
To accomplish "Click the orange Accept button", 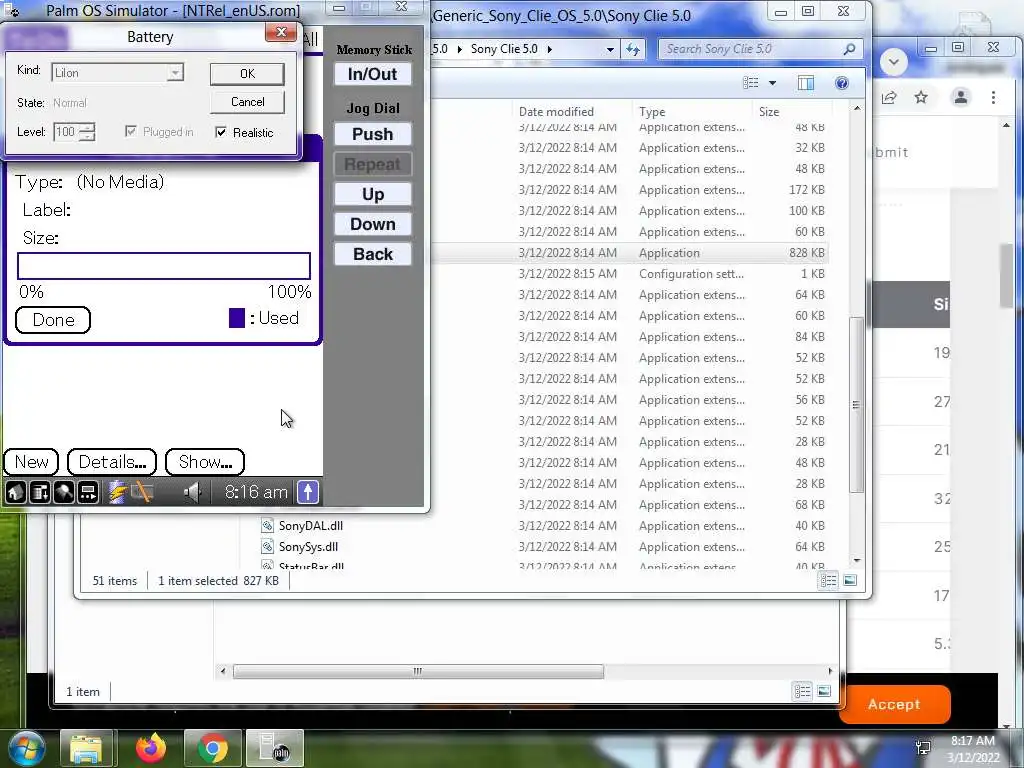I will [893, 705].
